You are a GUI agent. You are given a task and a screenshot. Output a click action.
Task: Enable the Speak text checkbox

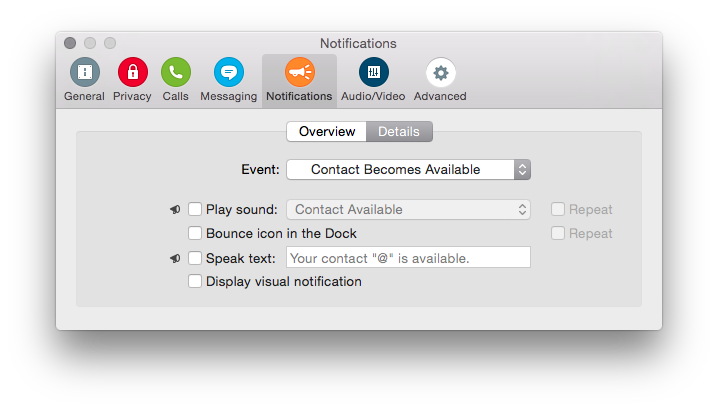point(195,258)
